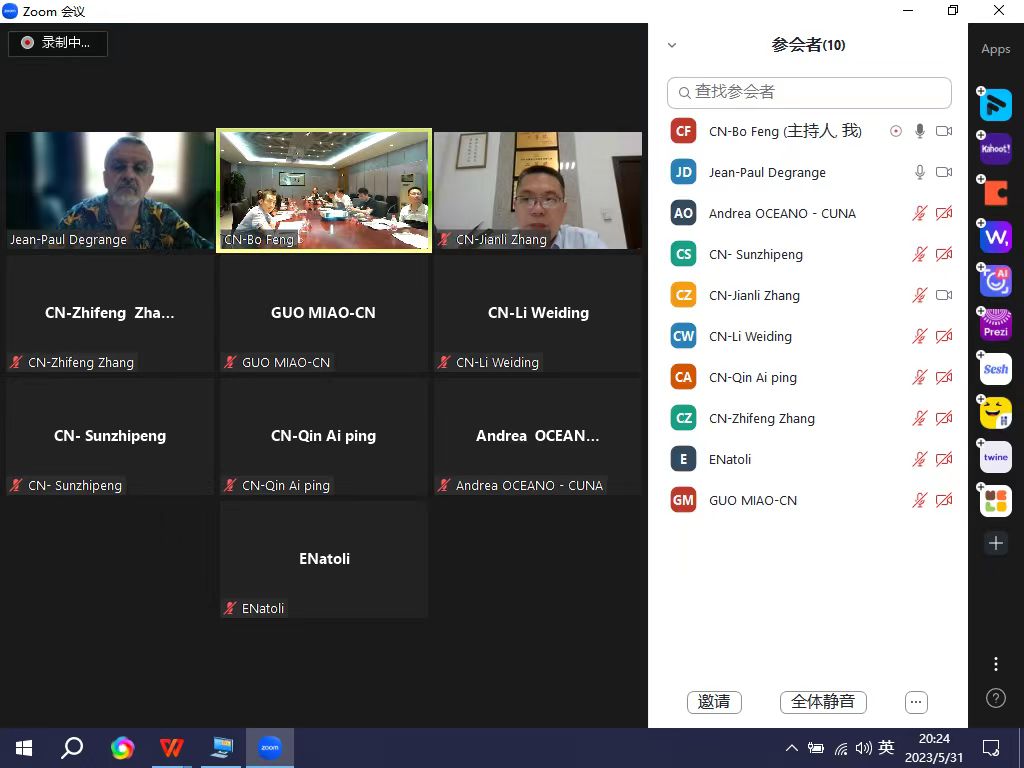Enable GUO MIAO-CN's video
Viewport: 1024px width, 768px height.
tap(943, 500)
